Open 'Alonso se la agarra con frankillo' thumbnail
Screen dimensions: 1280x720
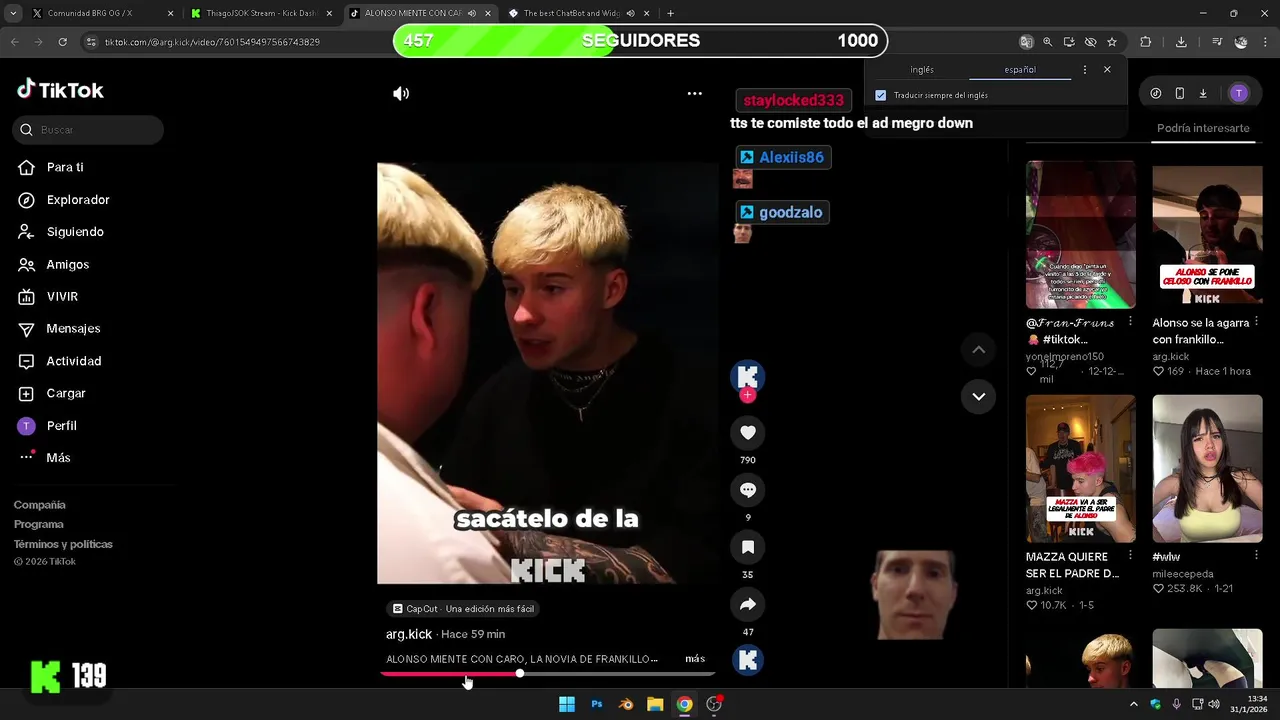pyautogui.click(x=1207, y=235)
